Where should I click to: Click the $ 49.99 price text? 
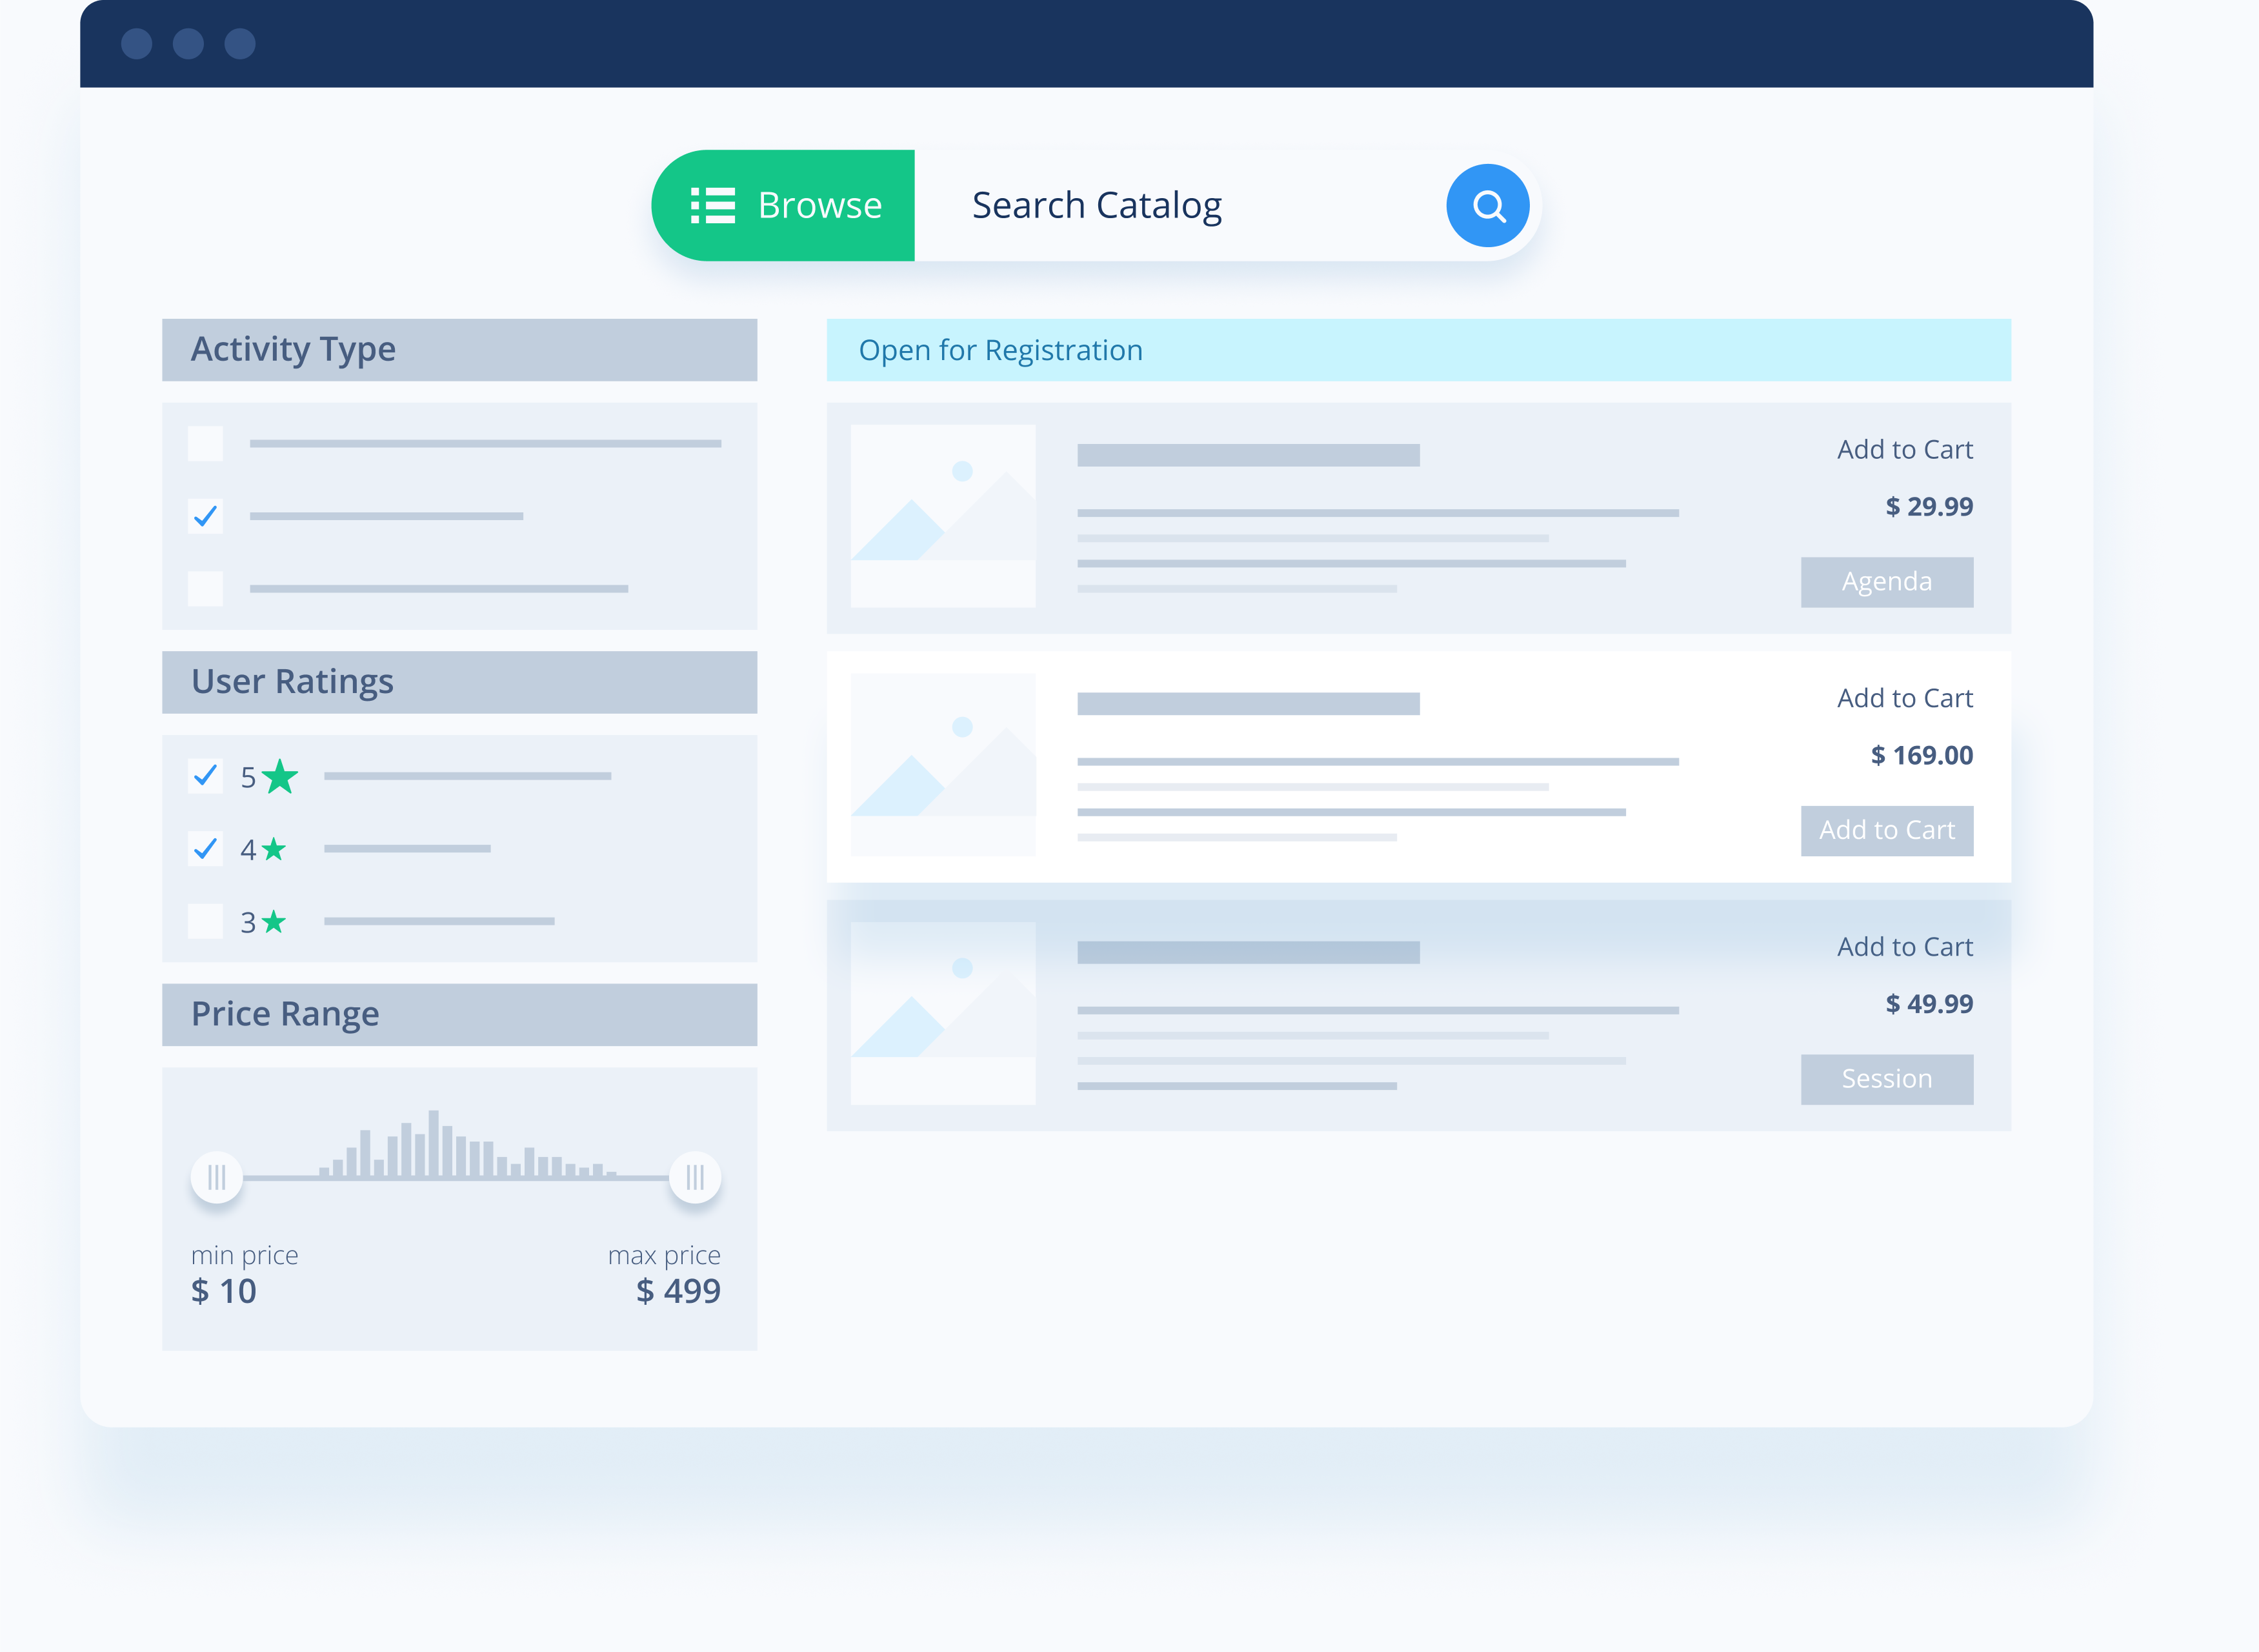tap(1929, 1004)
